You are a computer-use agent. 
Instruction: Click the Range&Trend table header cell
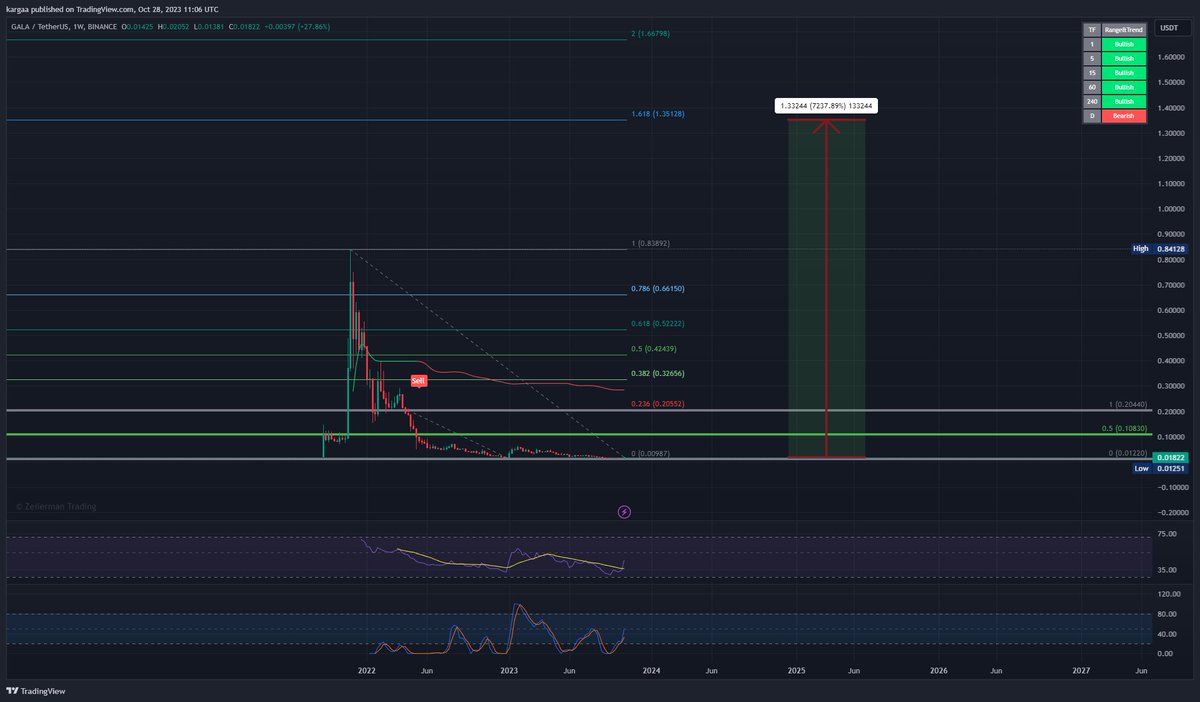point(1125,30)
